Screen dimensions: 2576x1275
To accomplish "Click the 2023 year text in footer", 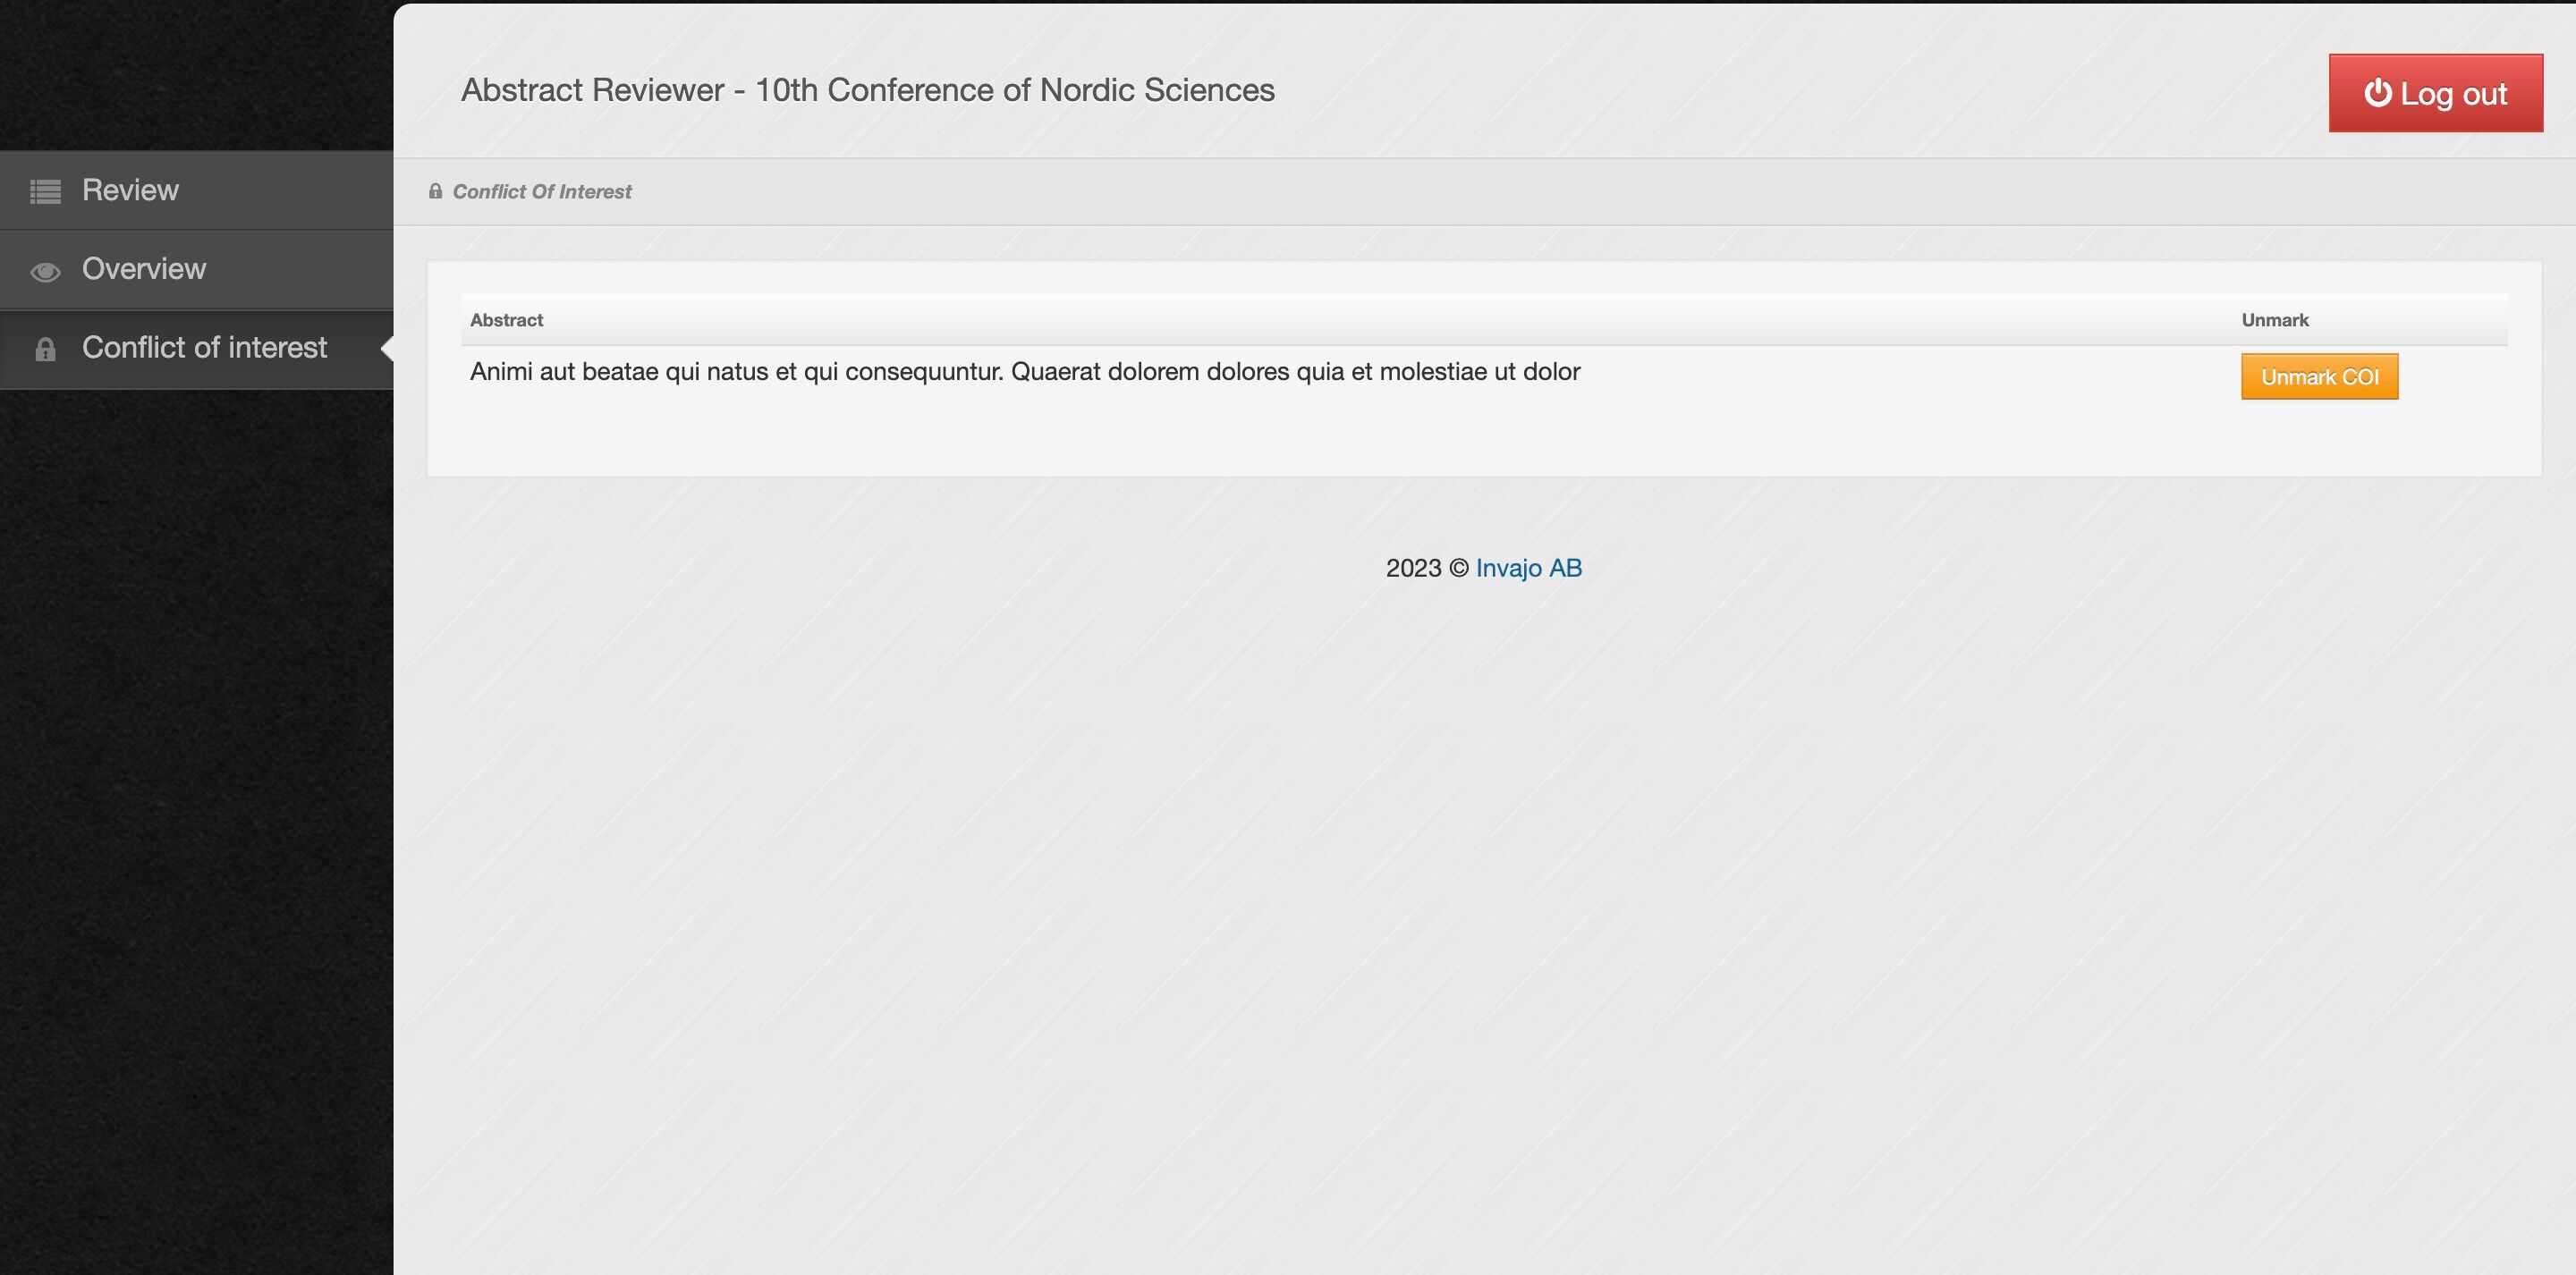I will click(1412, 568).
